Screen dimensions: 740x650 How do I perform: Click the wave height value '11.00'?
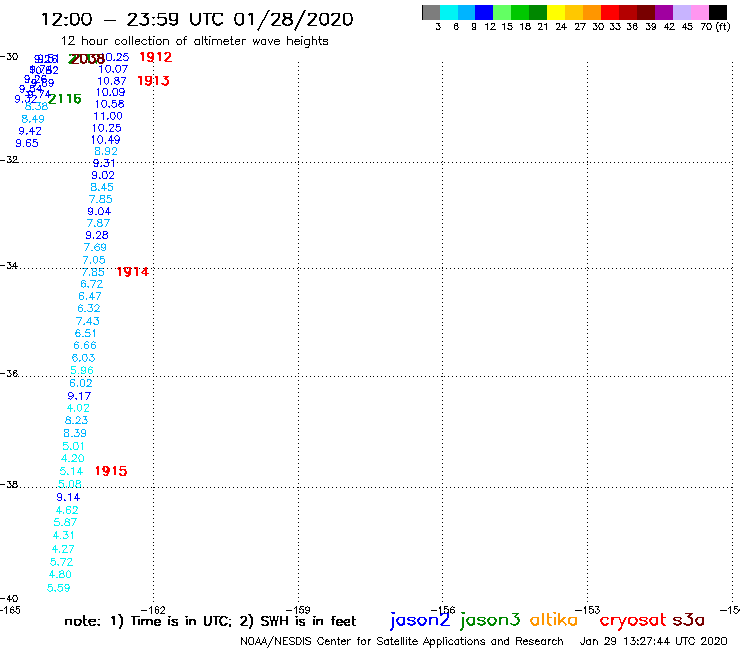(x=108, y=116)
